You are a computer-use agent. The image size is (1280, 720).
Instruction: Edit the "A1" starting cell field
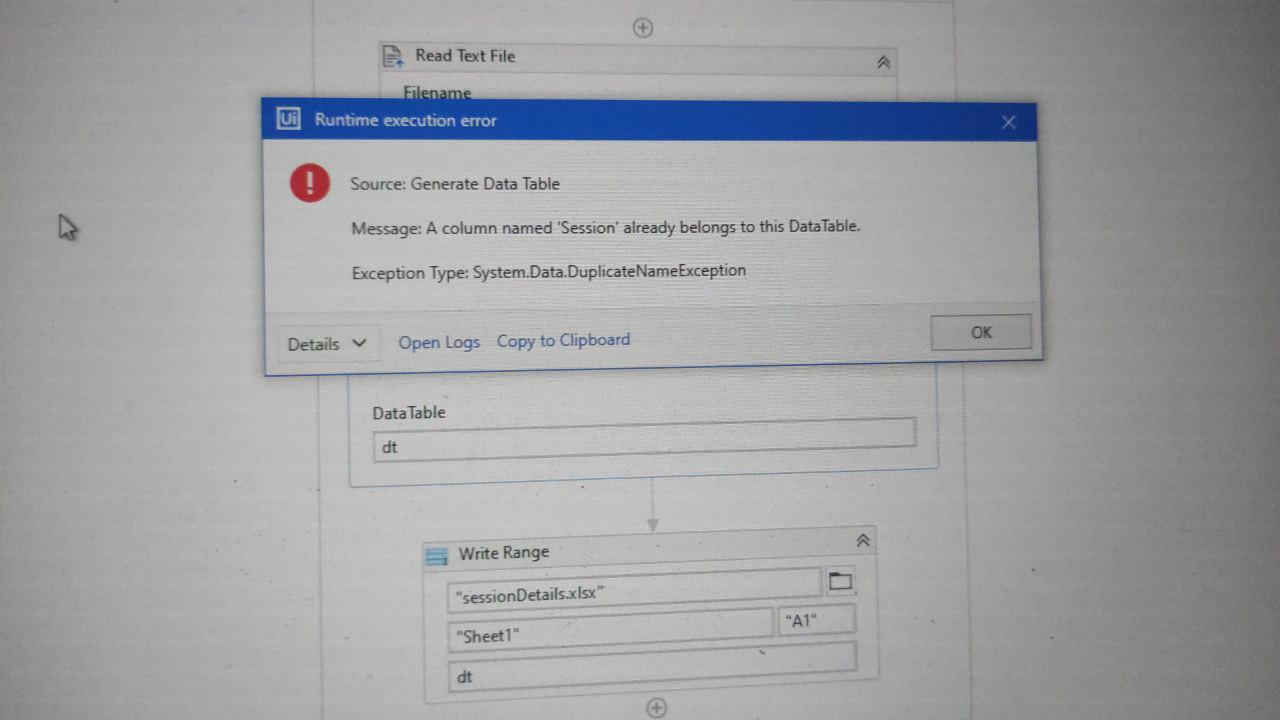tap(816, 620)
